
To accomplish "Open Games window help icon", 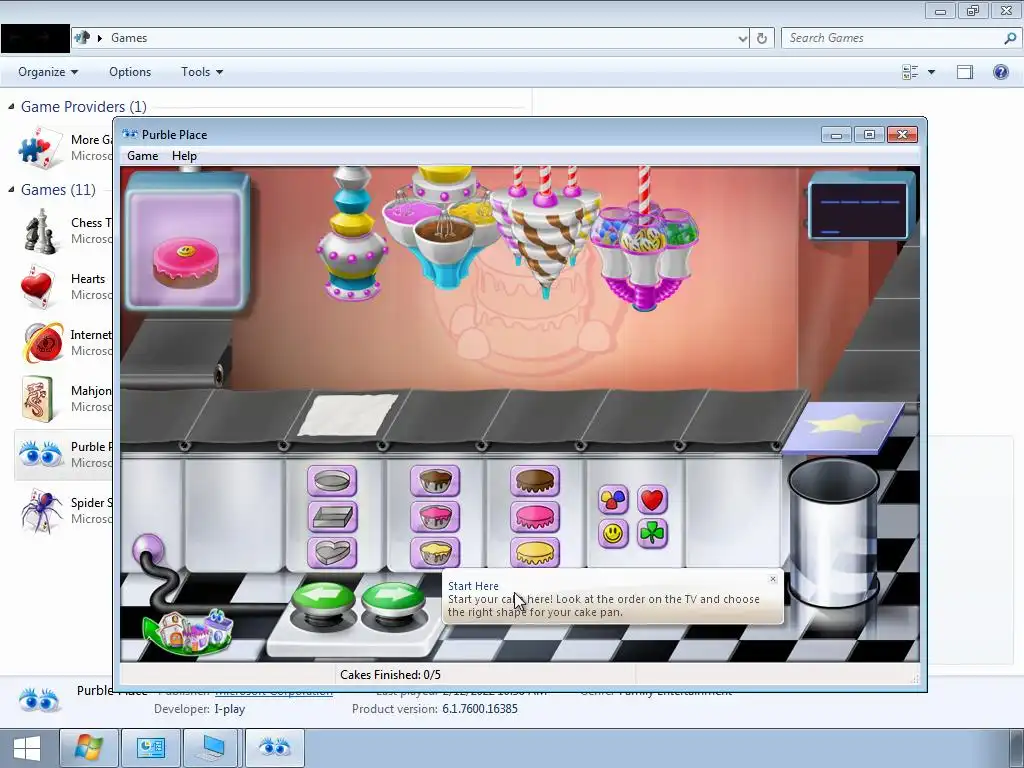I will tap(1000, 72).
